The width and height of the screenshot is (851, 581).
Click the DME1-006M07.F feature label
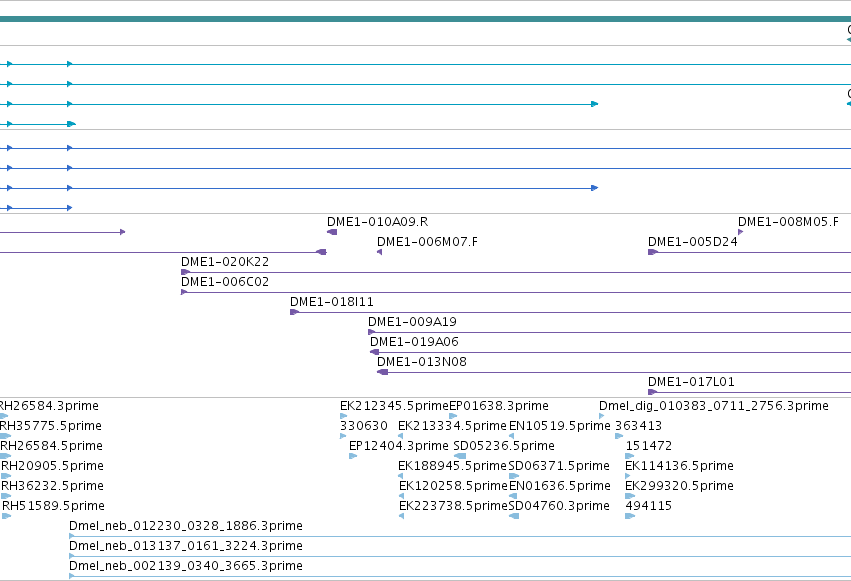click(x=427, y=242)
